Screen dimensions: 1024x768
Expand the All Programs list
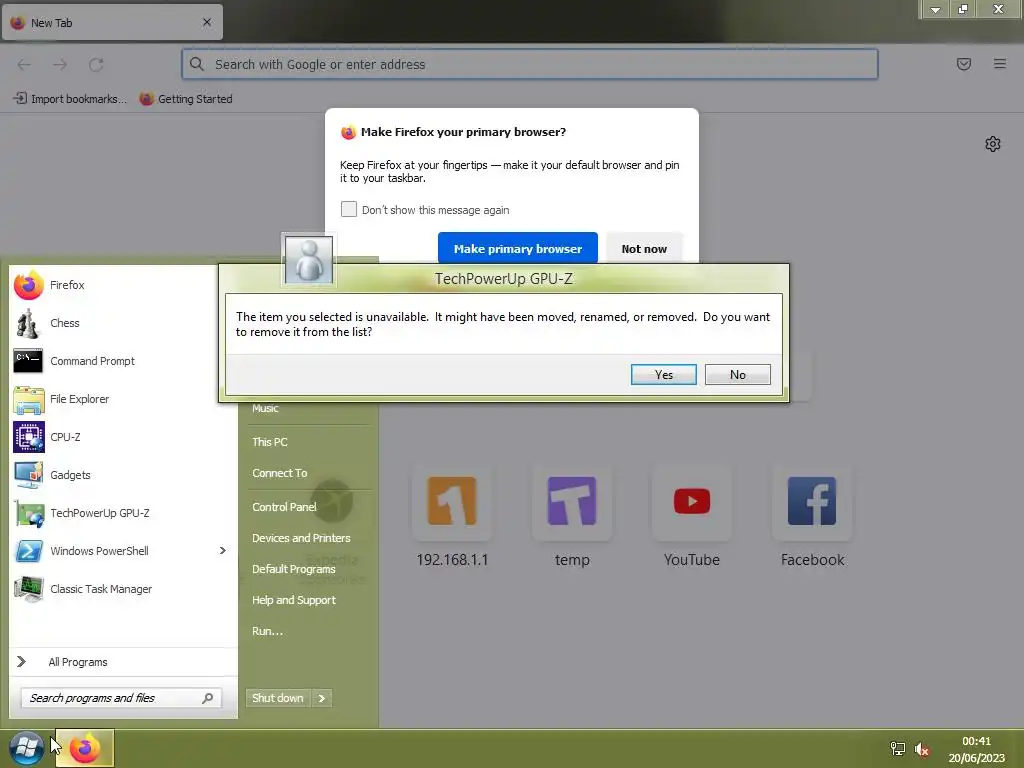point(123,662)
